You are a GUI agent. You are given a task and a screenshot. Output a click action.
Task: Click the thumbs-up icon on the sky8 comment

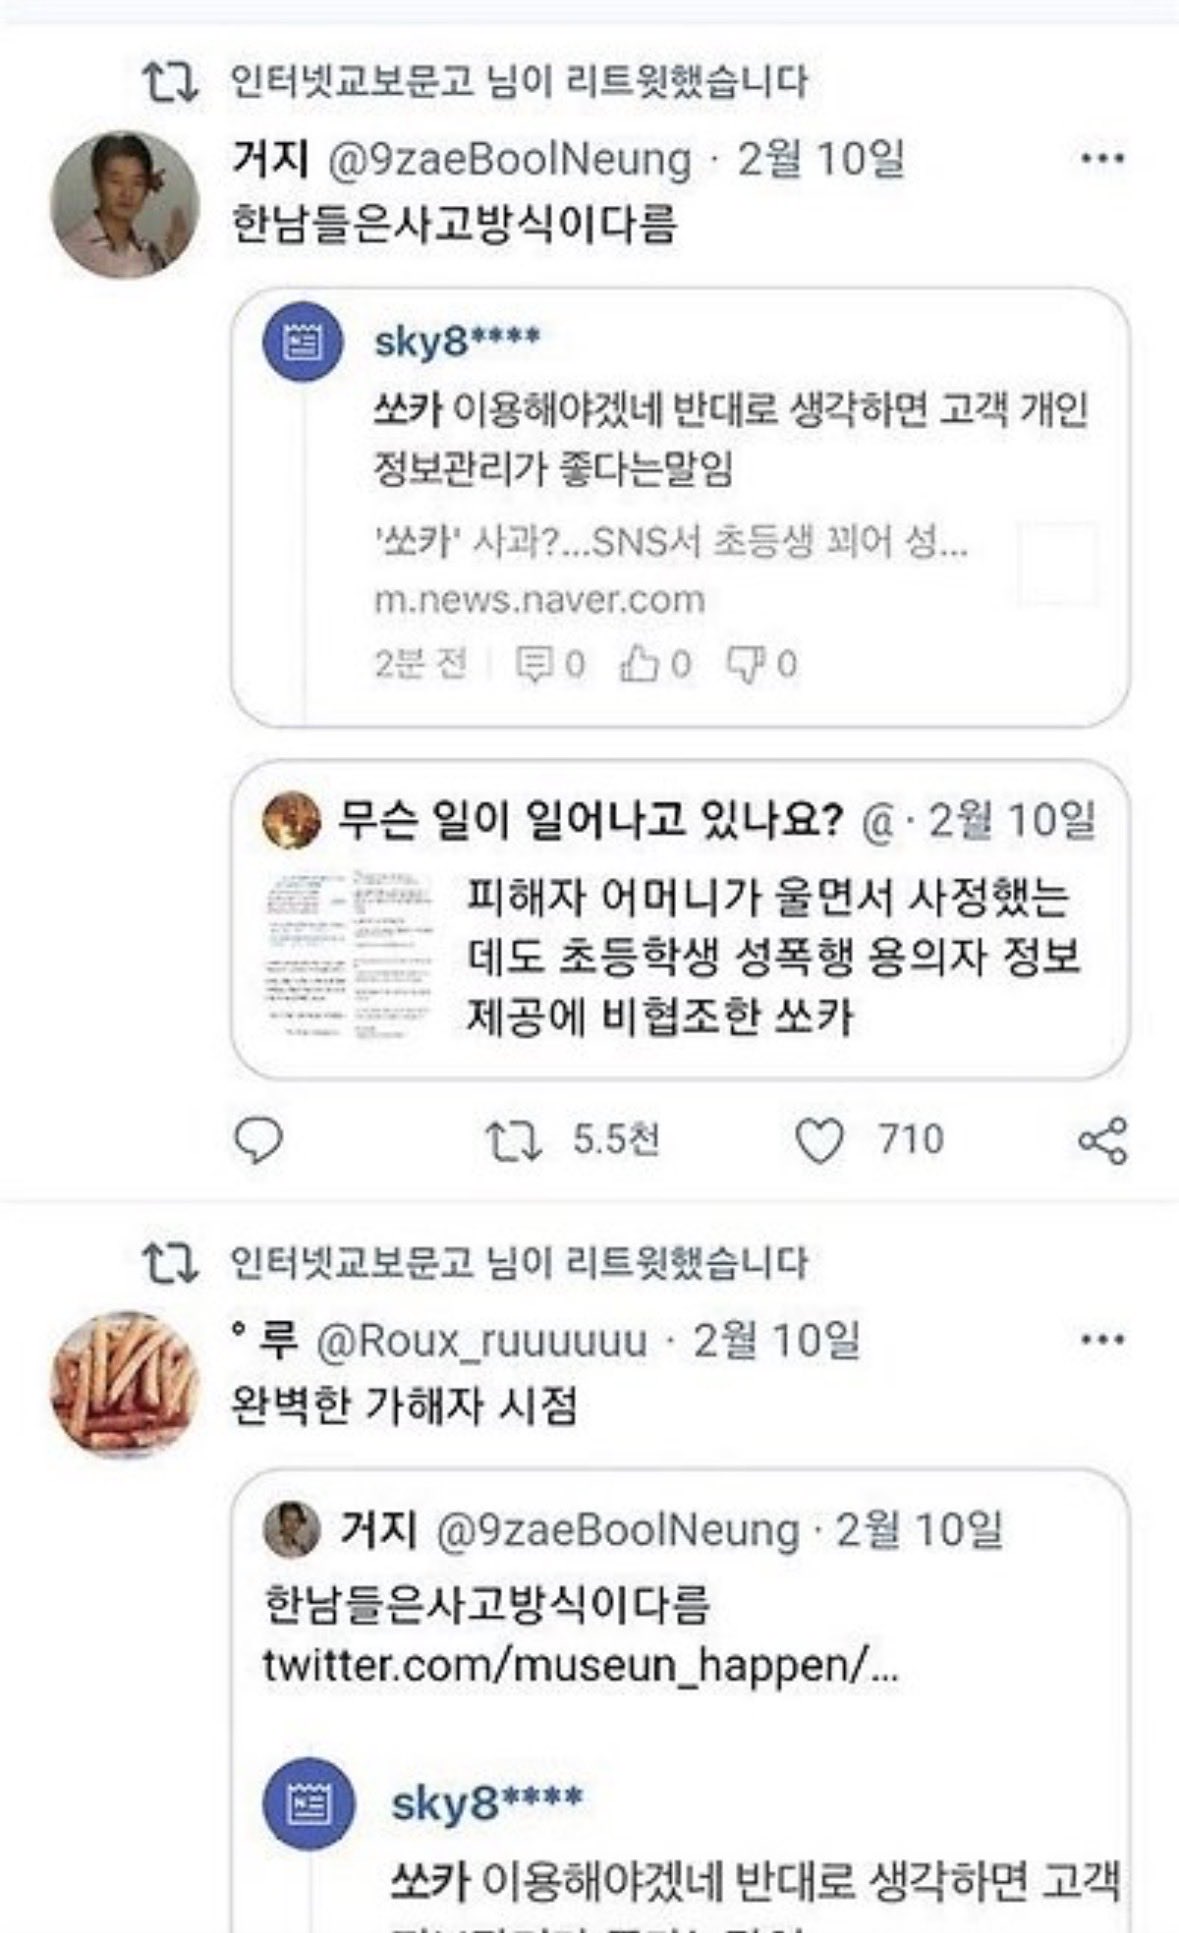[x=638, y=664]
